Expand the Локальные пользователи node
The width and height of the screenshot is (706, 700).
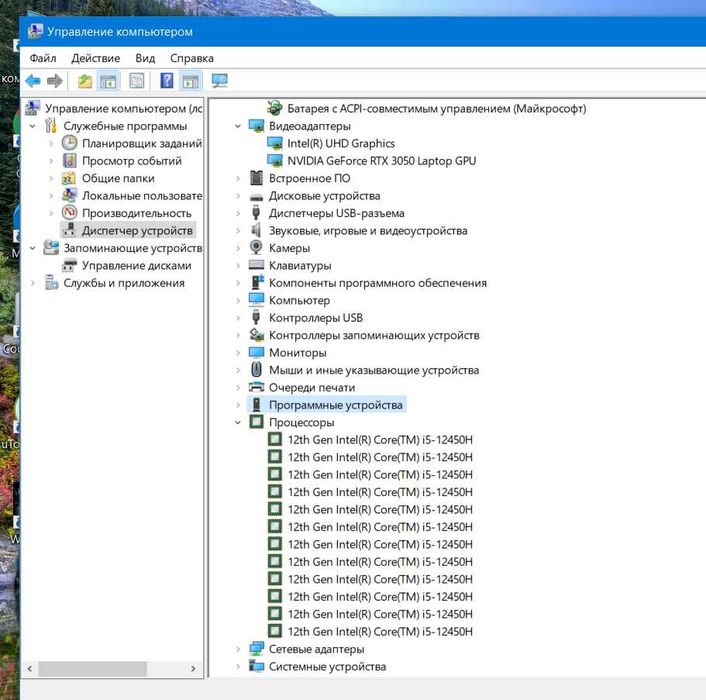[x=51, y=196]
